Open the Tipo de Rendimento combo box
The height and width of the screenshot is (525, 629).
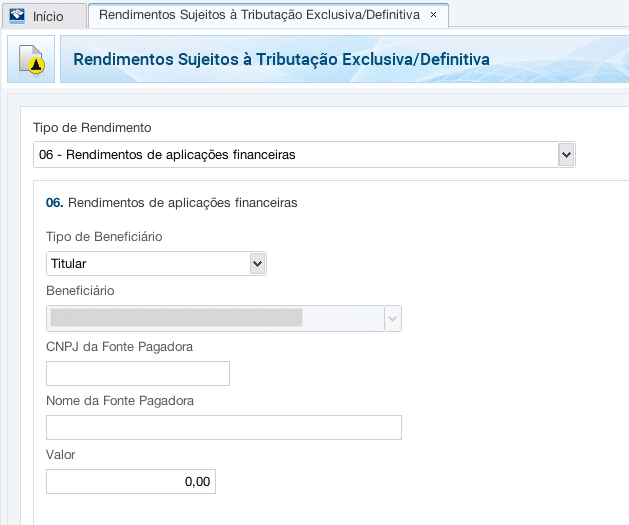click(296, 155)
